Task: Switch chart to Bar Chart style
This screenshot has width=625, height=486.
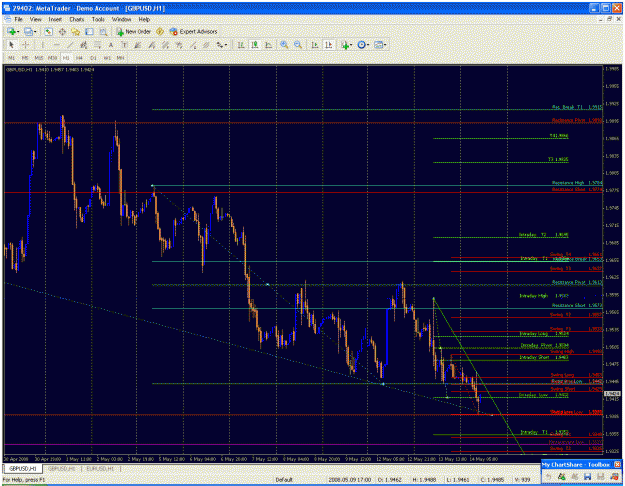Action: coord(241,45)
